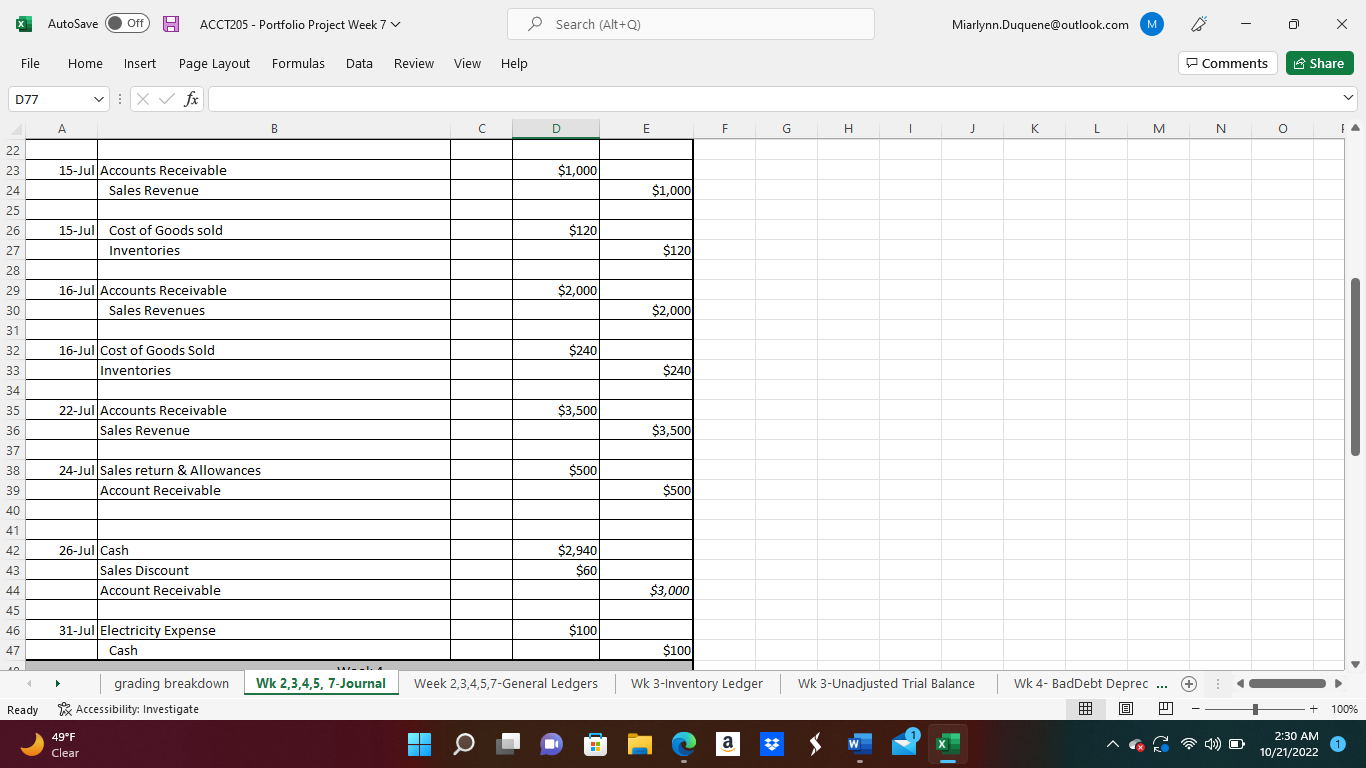Open the Comments pane

click(1227, 62)
